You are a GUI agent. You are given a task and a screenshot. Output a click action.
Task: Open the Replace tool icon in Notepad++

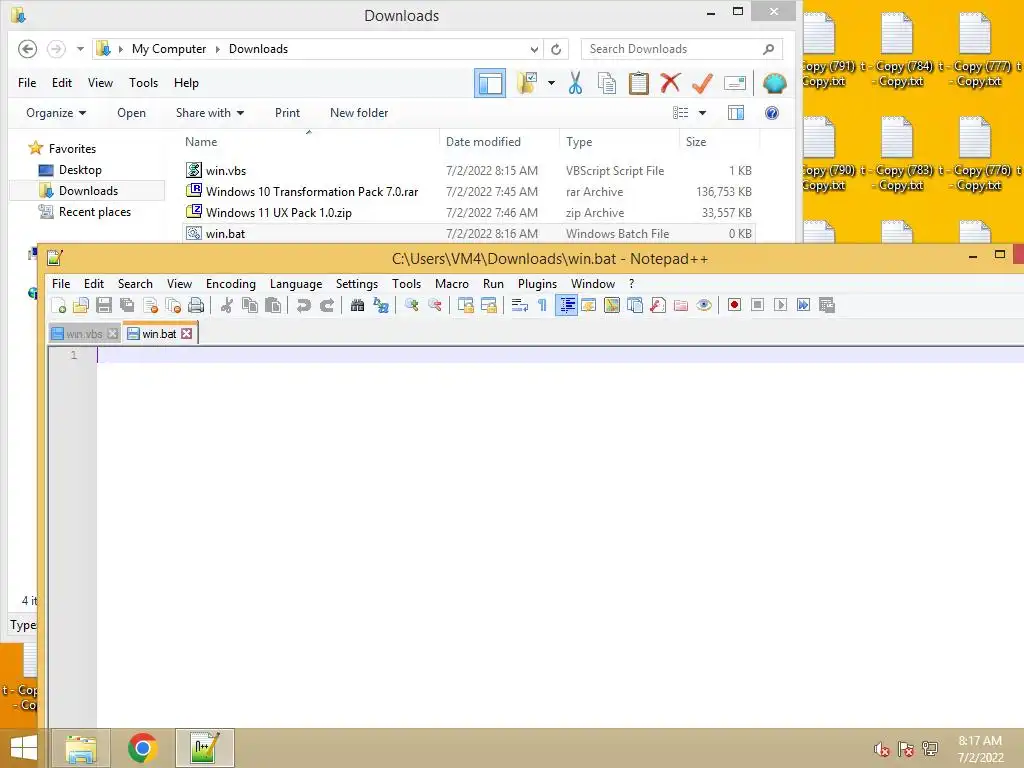click(381, 305)
